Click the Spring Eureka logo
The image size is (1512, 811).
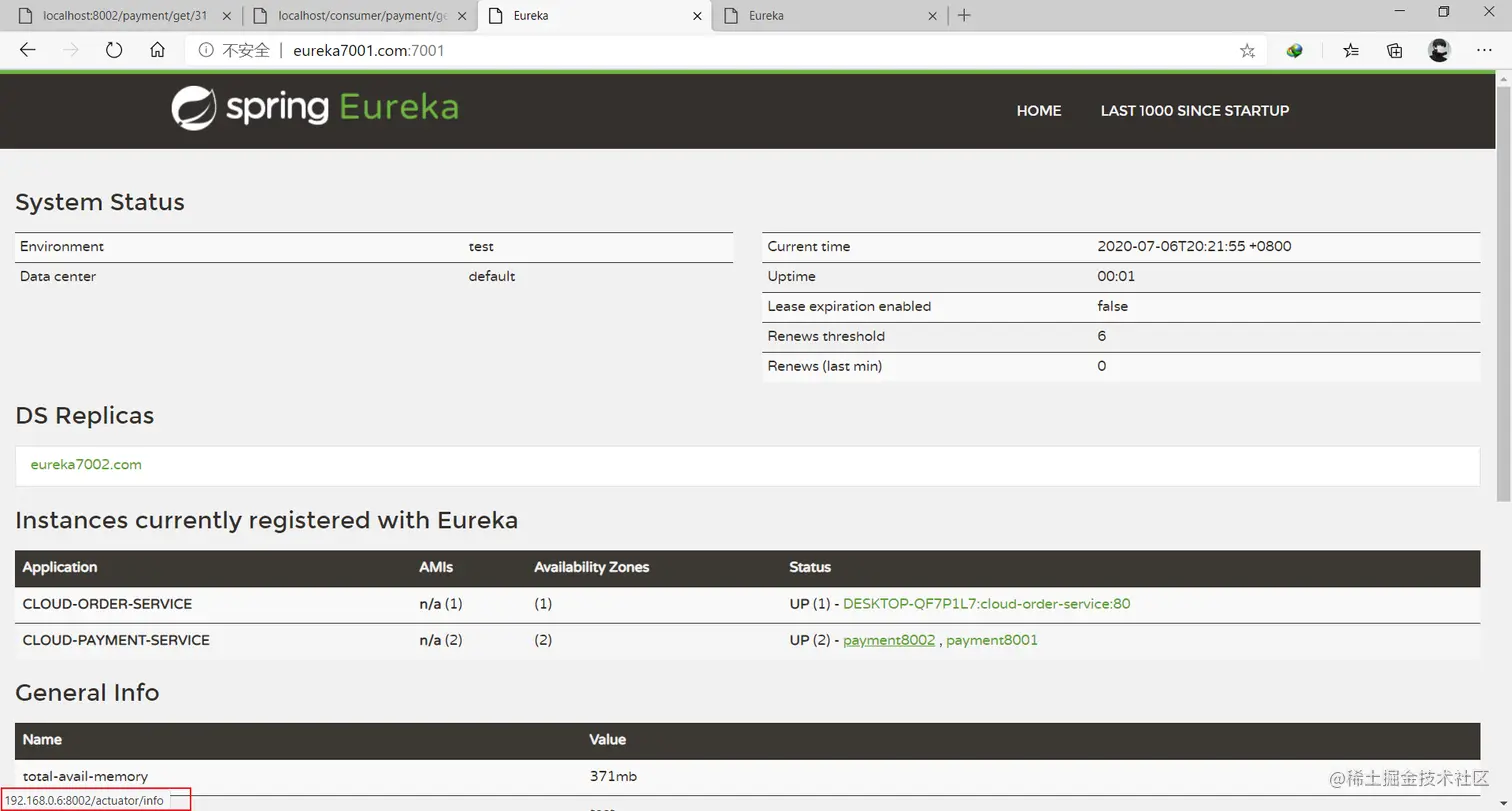[314, 108]
